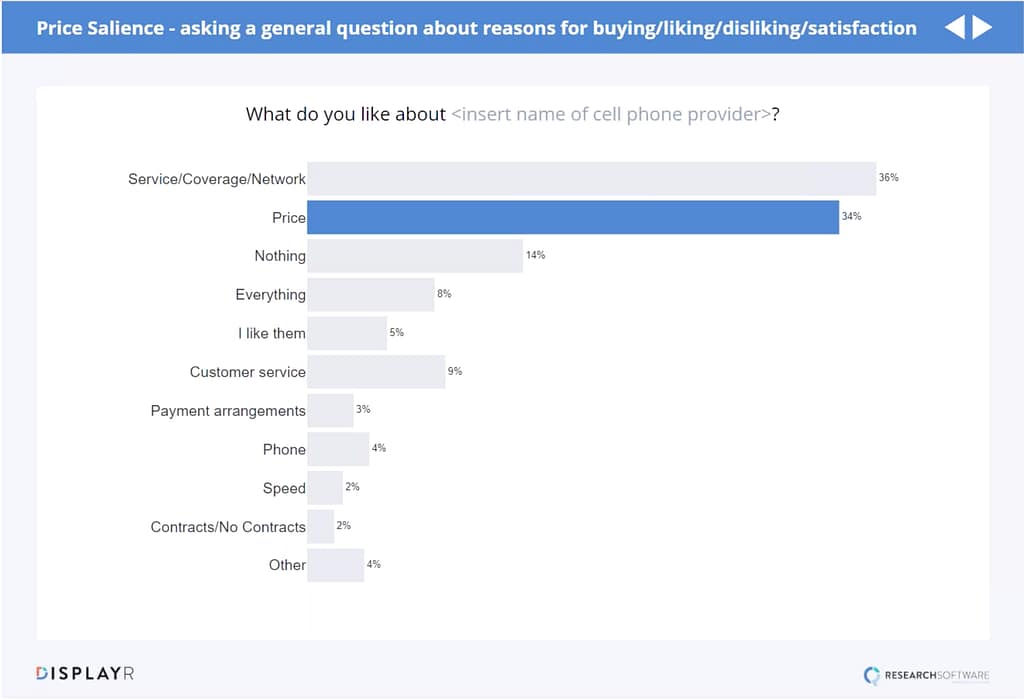Select the Phone bar
The width and height of the screenshot is (1024, 700).
click(x=338, y=449)
